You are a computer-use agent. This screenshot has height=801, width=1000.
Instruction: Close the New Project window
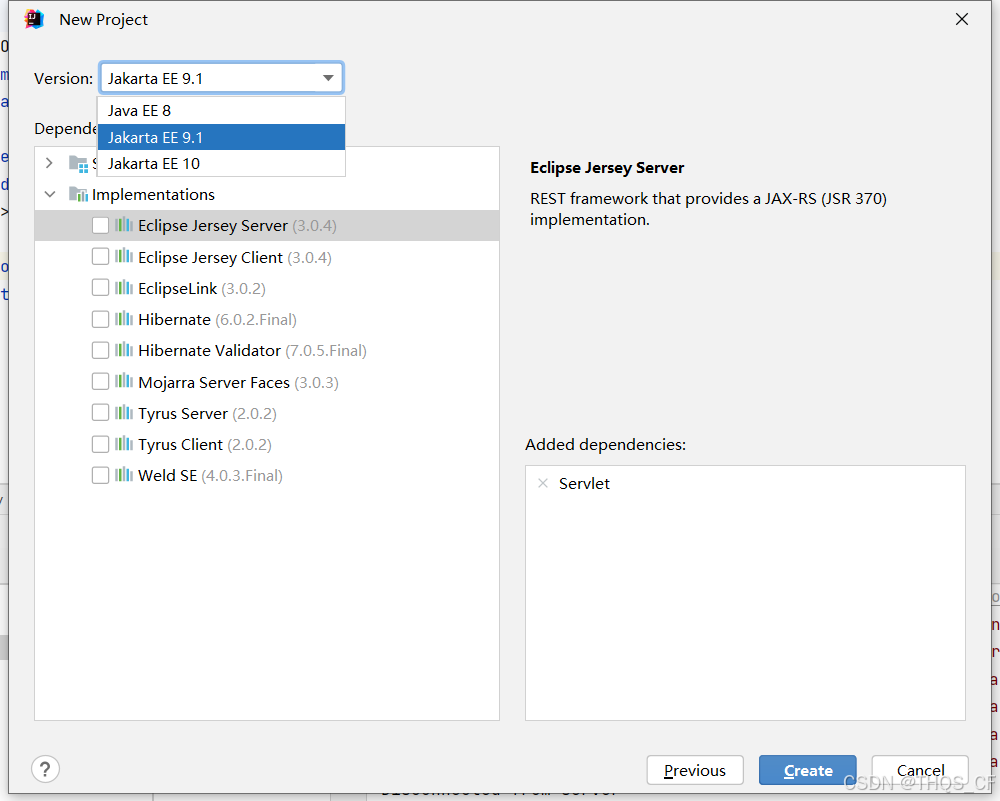point(962,19)
